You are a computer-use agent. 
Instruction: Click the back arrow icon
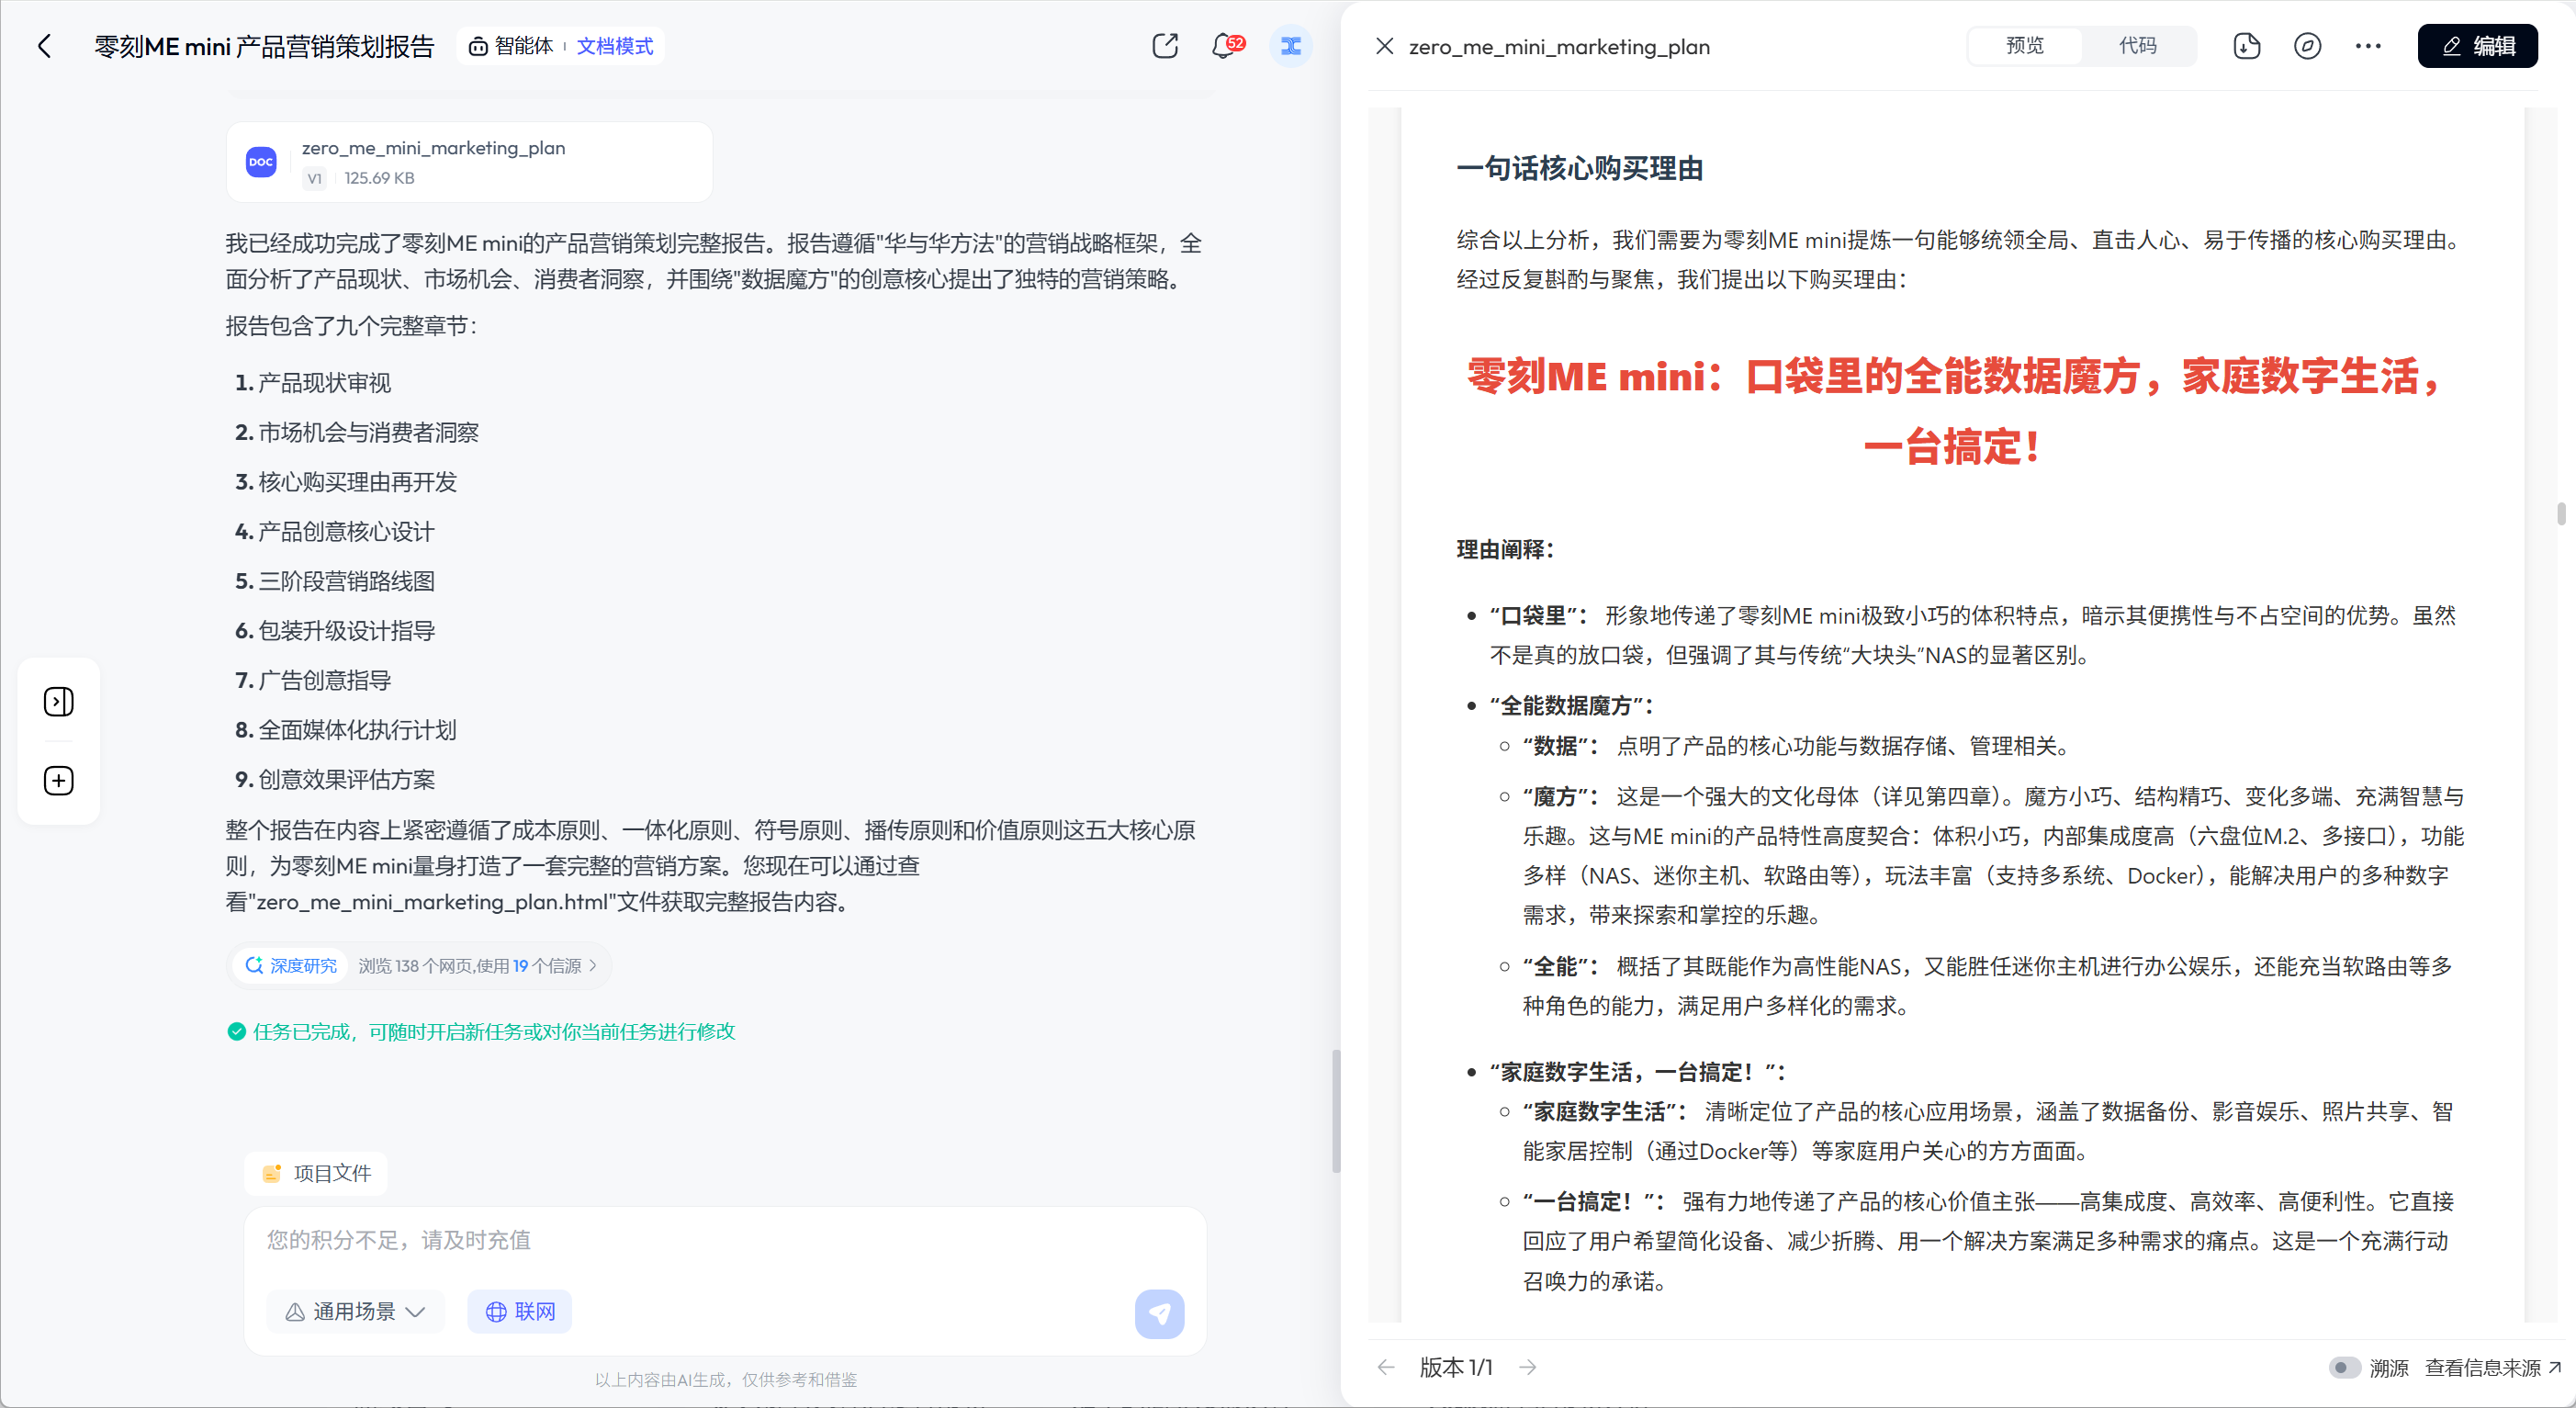click(44, 46)
